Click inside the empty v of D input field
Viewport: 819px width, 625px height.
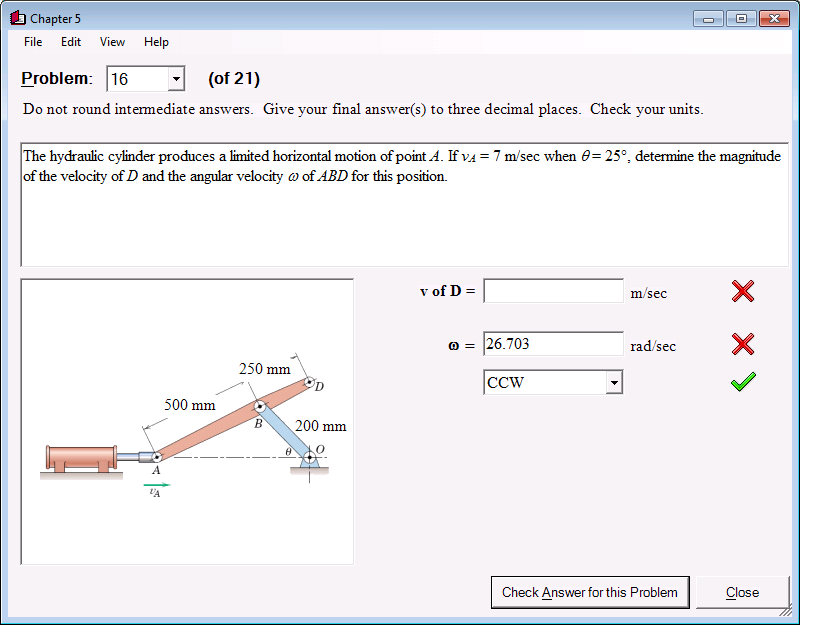552,290
